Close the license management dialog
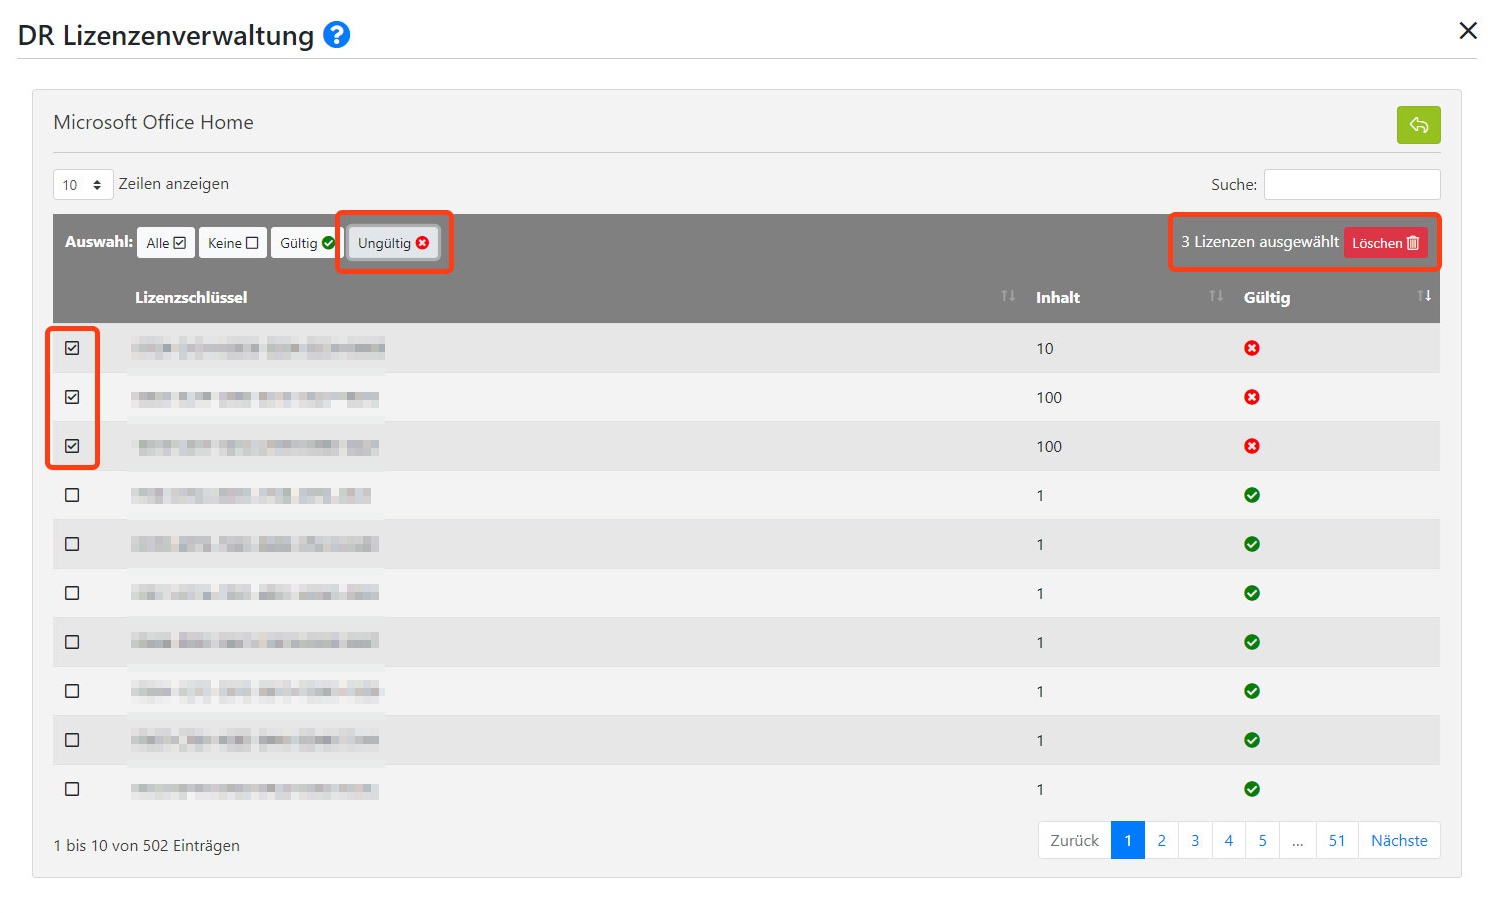This screenshot has height=913, width=1488. pos(1467,31)
